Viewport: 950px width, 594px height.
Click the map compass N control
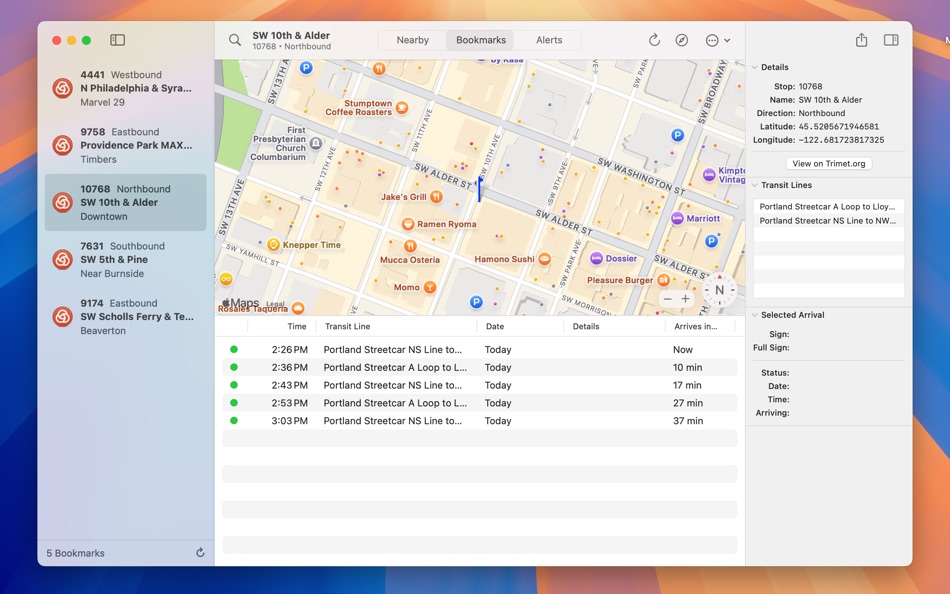click(719, 290)
